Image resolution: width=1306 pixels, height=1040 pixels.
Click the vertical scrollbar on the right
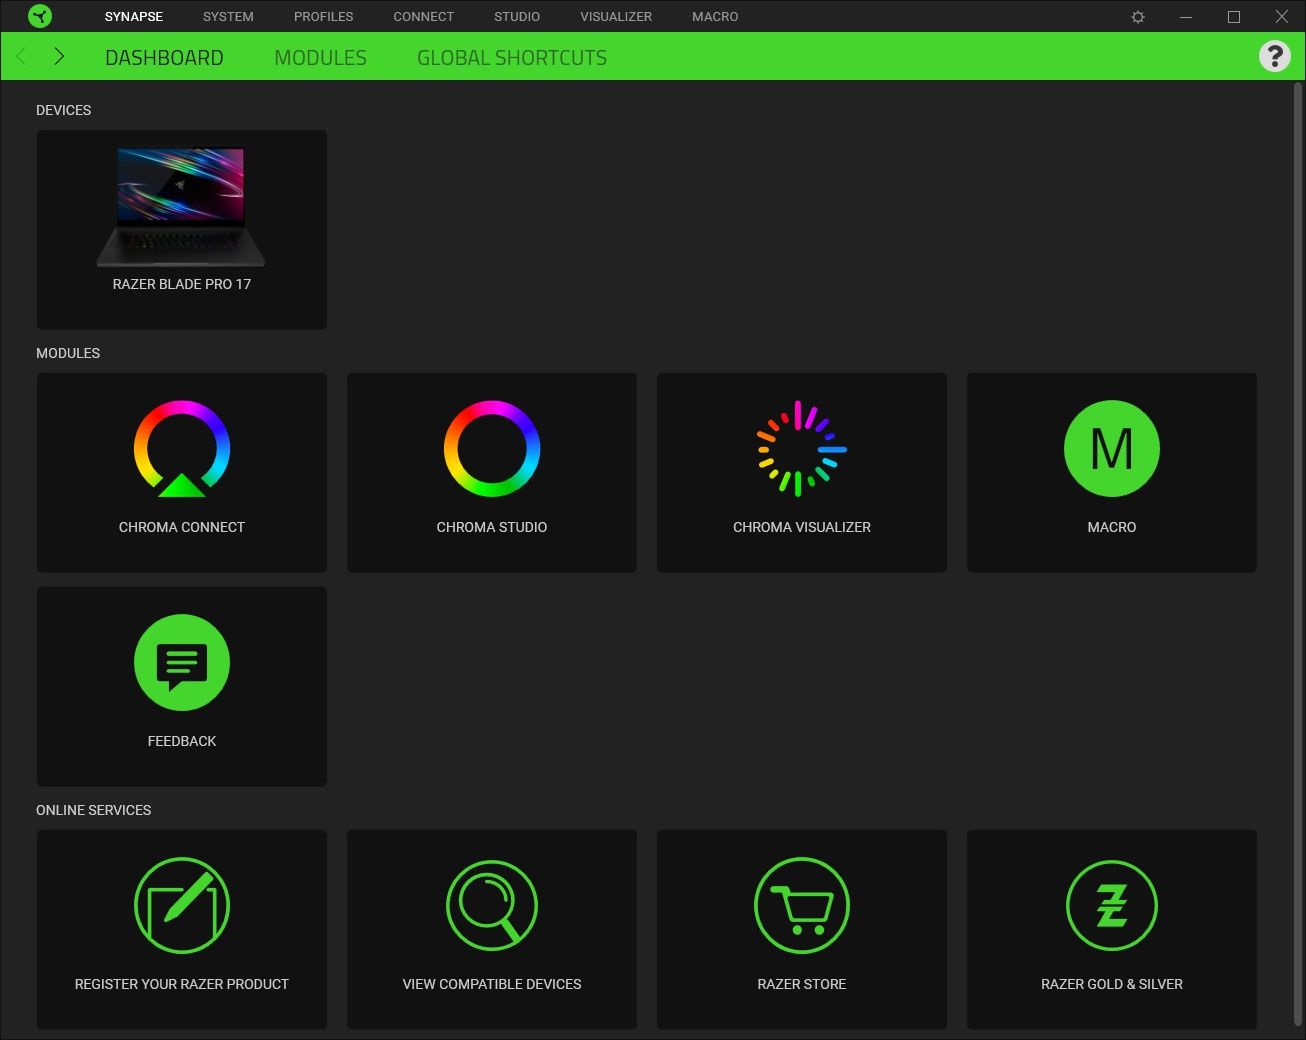point(1298,555)
